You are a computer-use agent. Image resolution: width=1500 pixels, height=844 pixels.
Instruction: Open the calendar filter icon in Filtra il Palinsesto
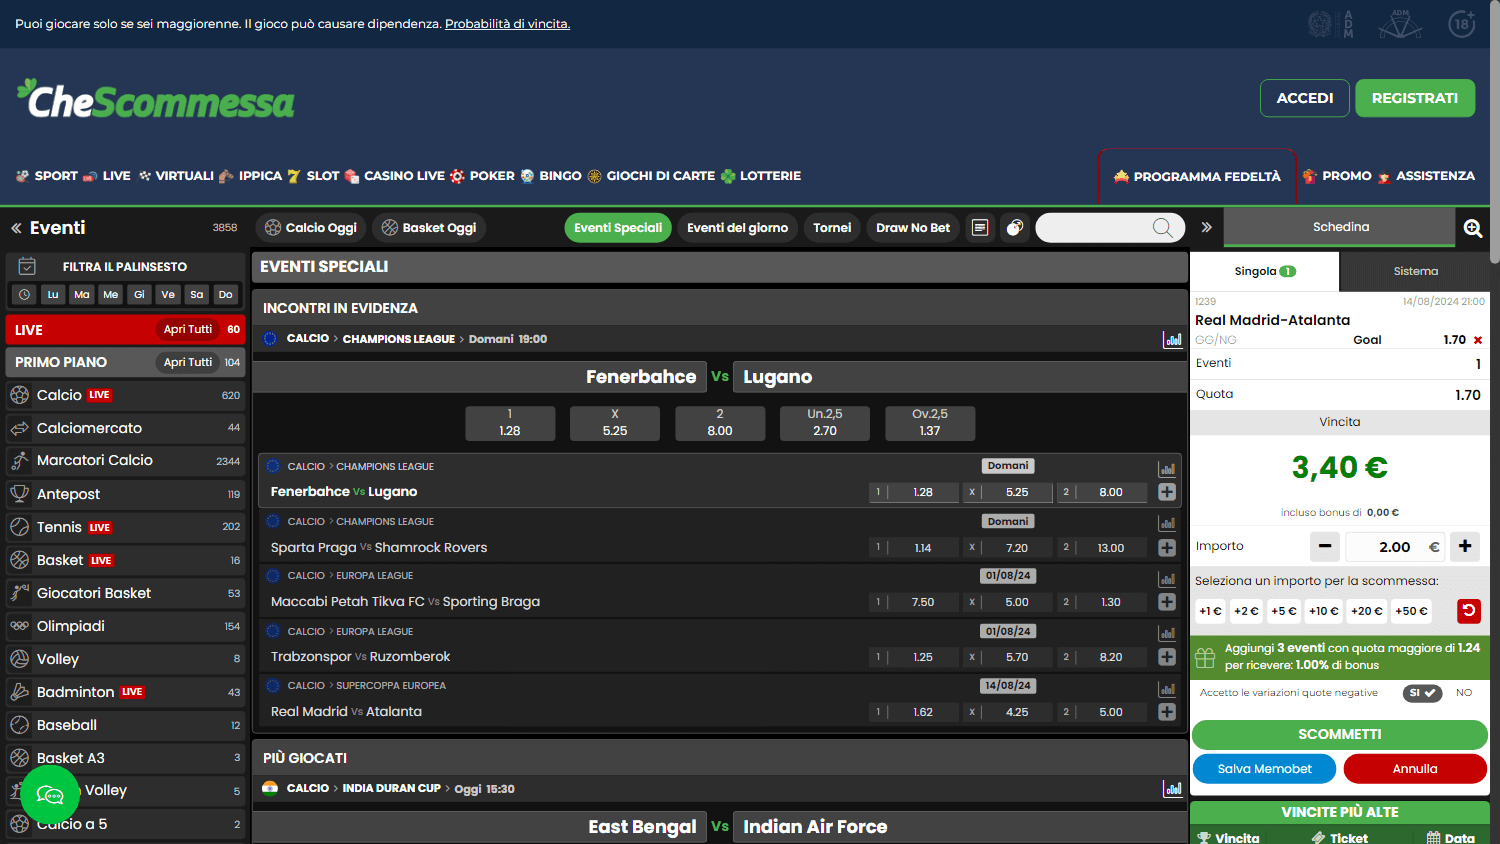pyautogui.click(x=27, y=267)
